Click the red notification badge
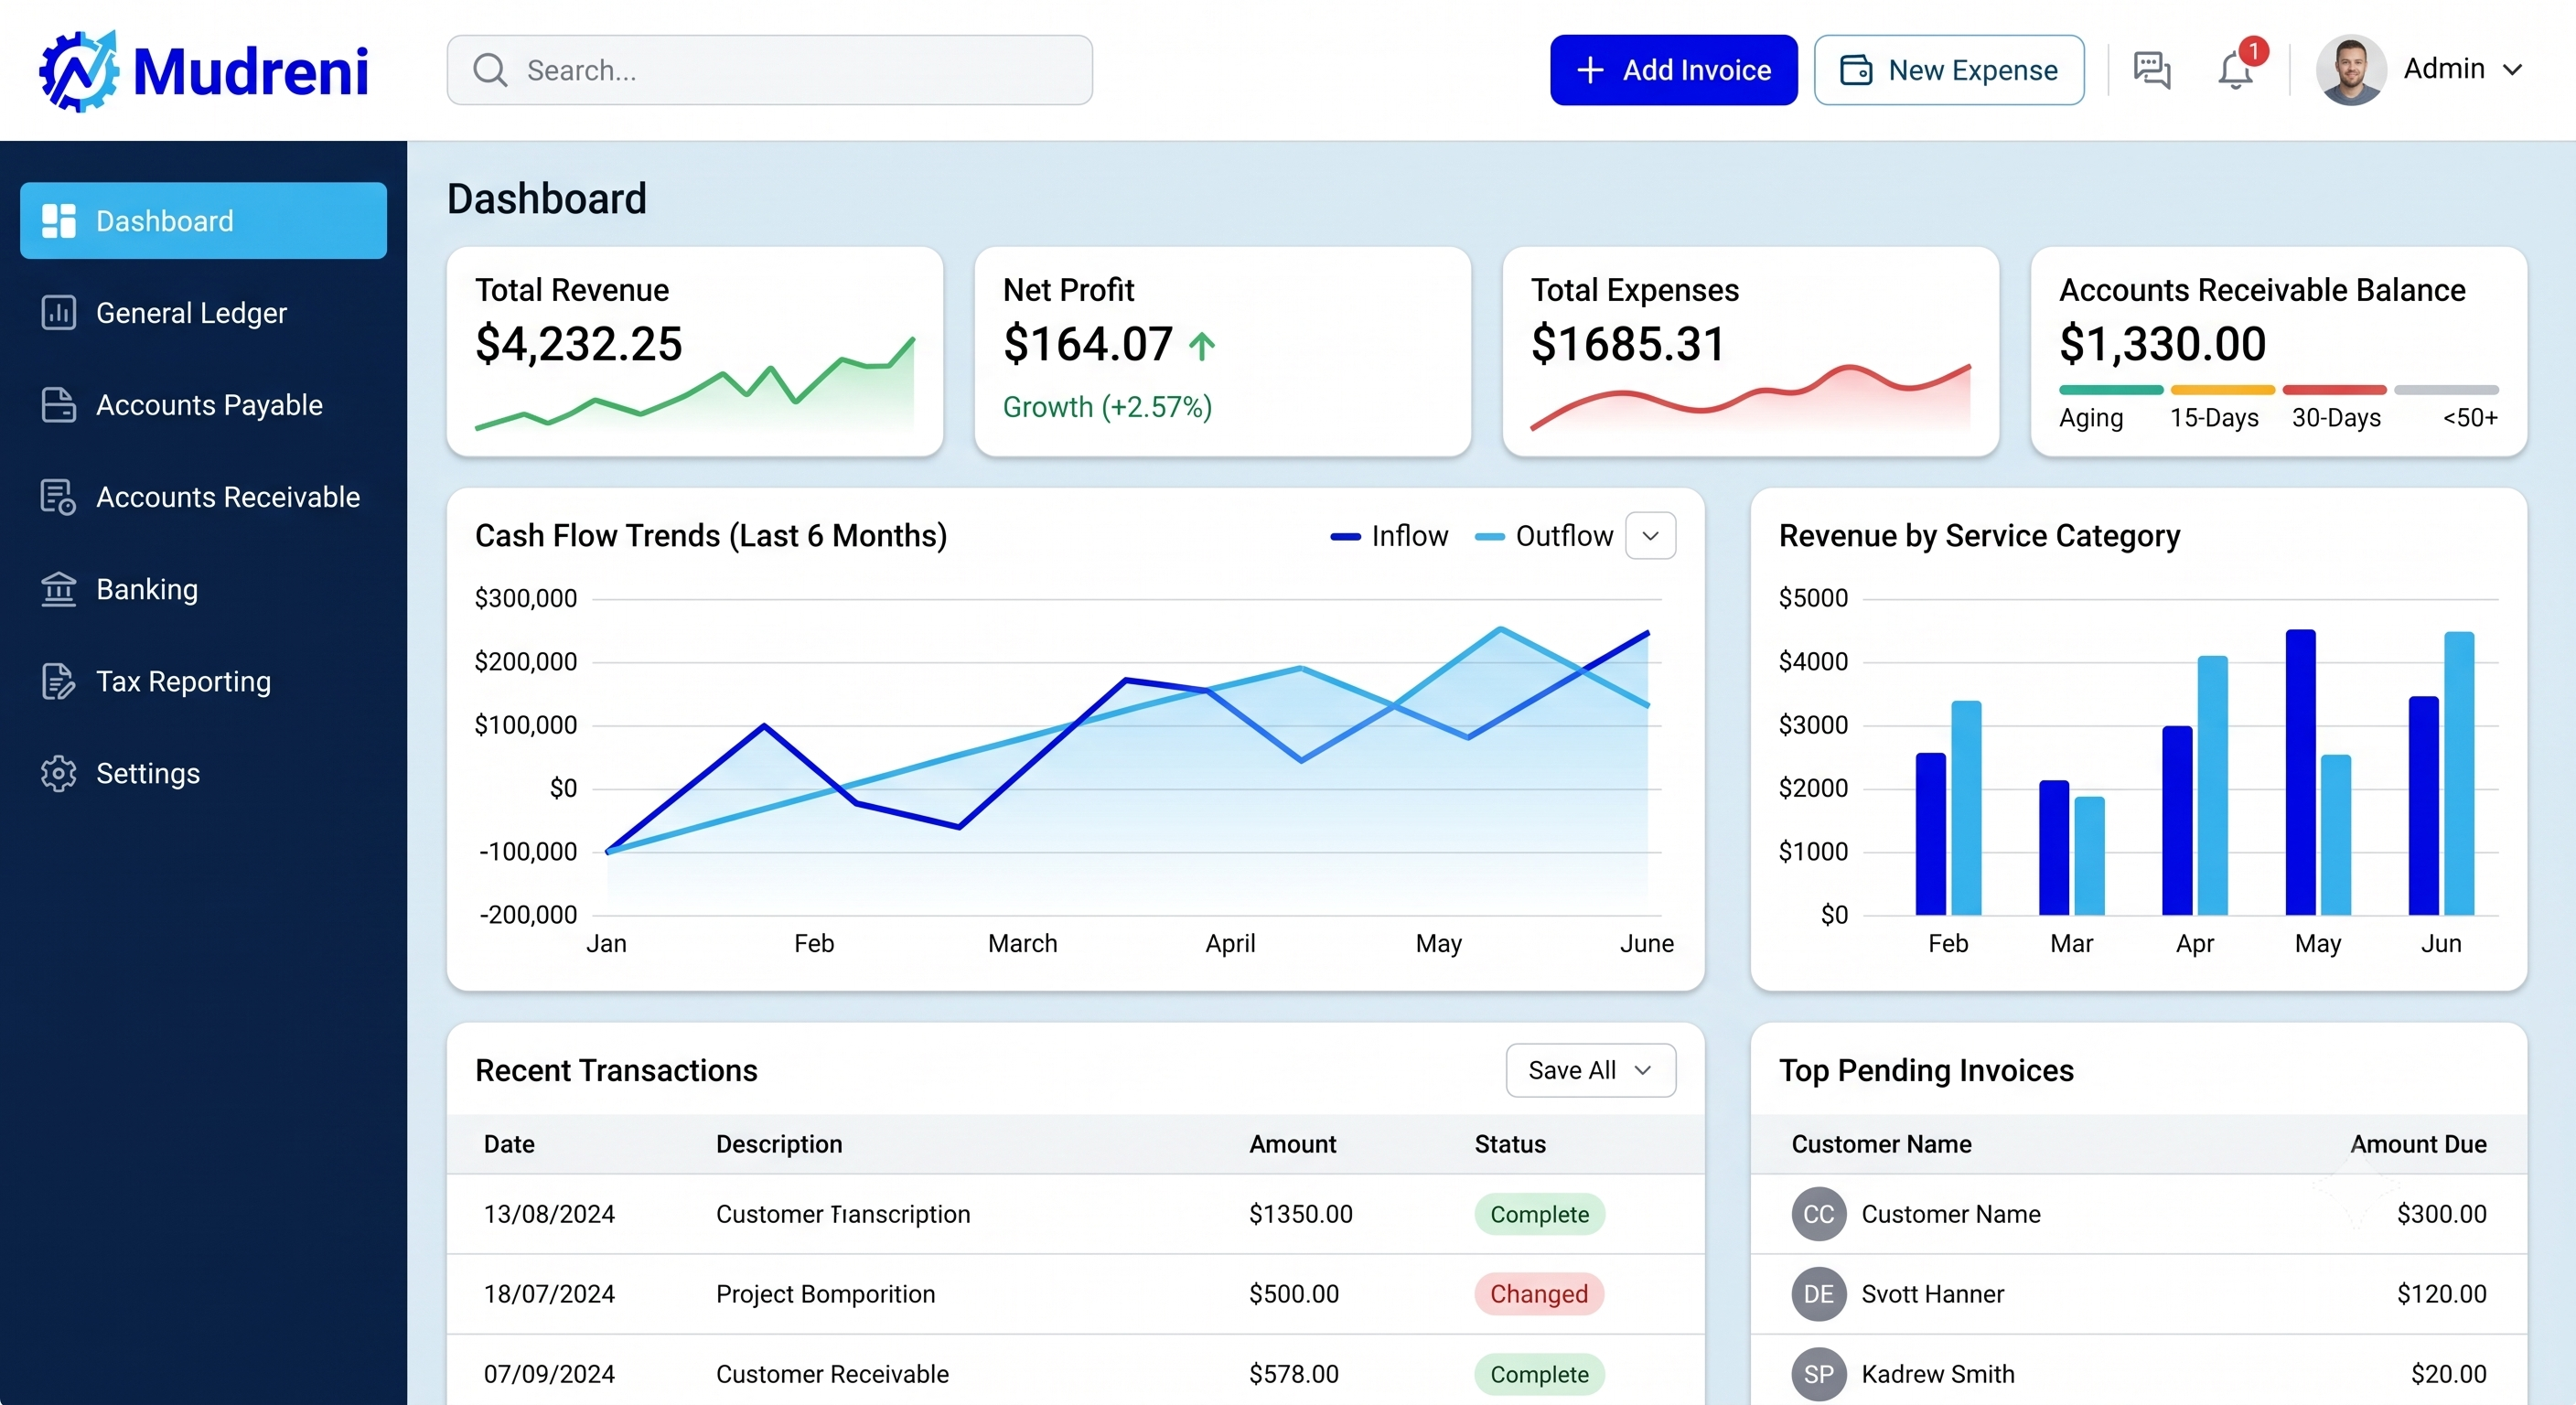 click(2254, 51)
